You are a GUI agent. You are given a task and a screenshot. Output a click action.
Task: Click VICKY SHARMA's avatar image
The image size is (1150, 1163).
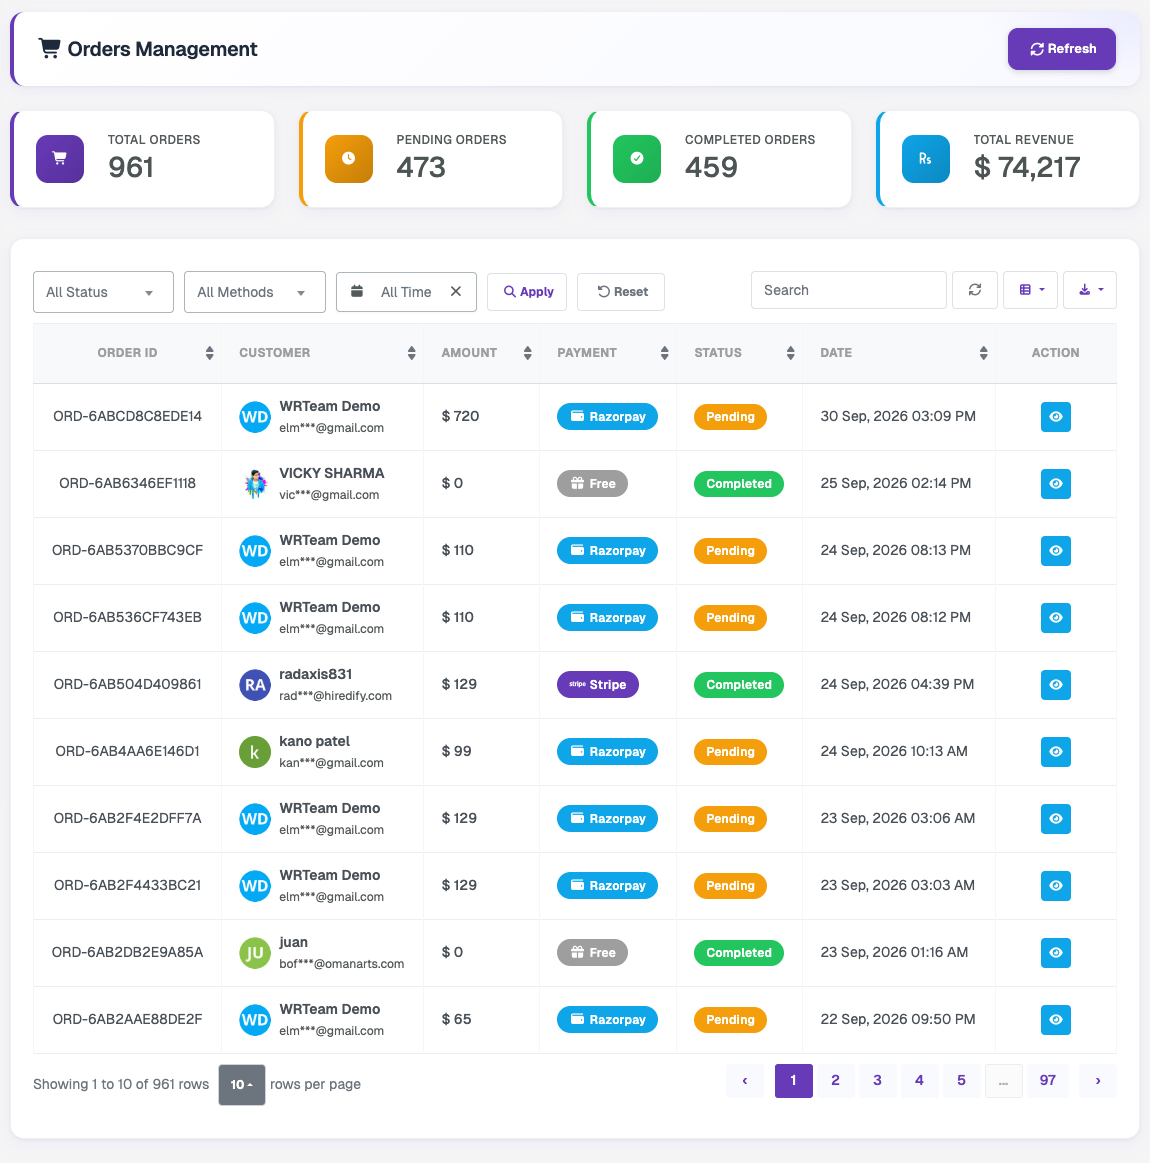coord(255,484)
